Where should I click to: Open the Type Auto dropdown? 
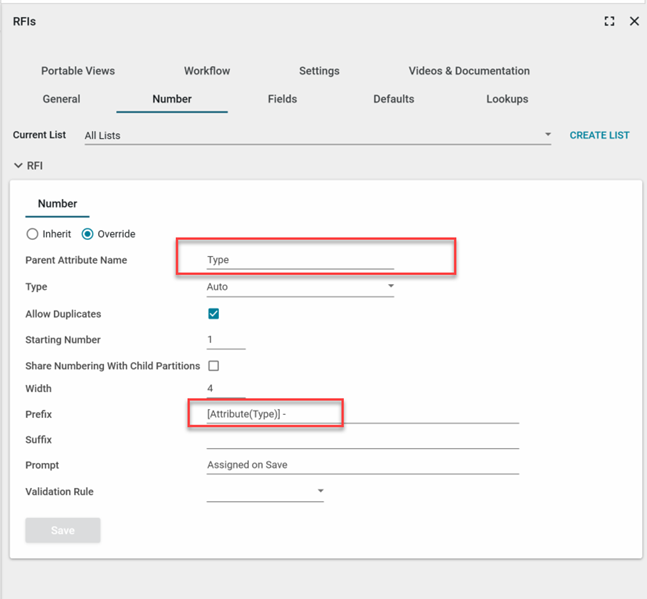click(390, 287)
